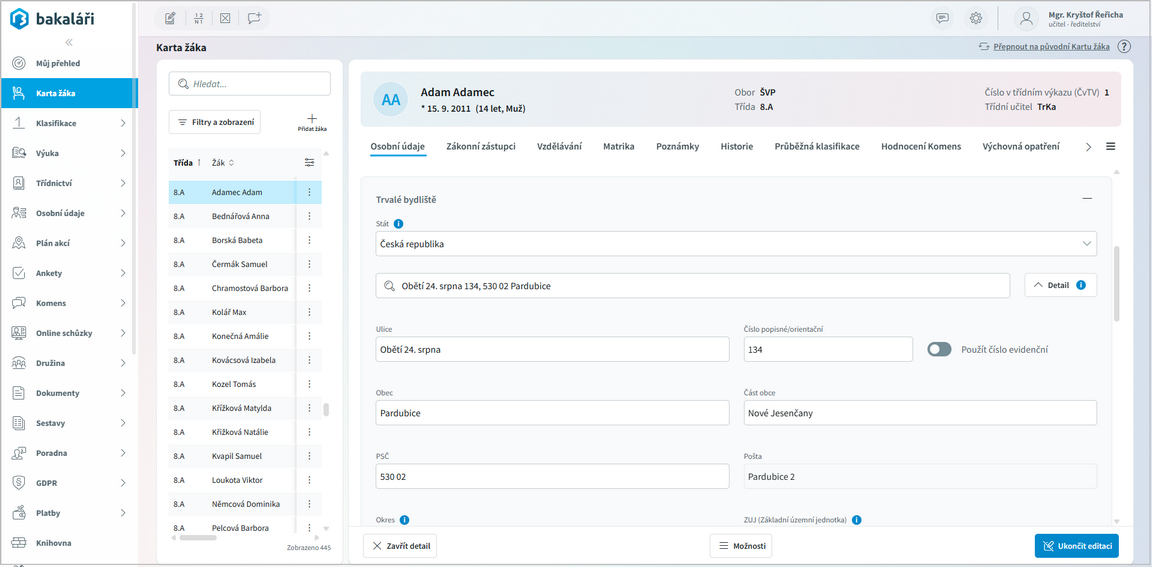
Task: Open column settings icon in student list
Action: [x=309, y=163]
